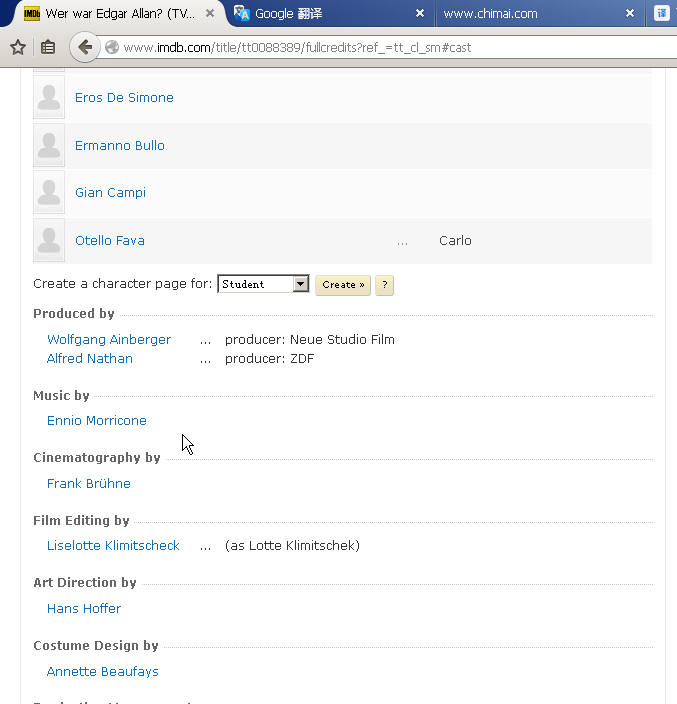Viewport: 677px width, 704px height.
Task: Open Hans Hoffer's page
Action: point(84,608)
